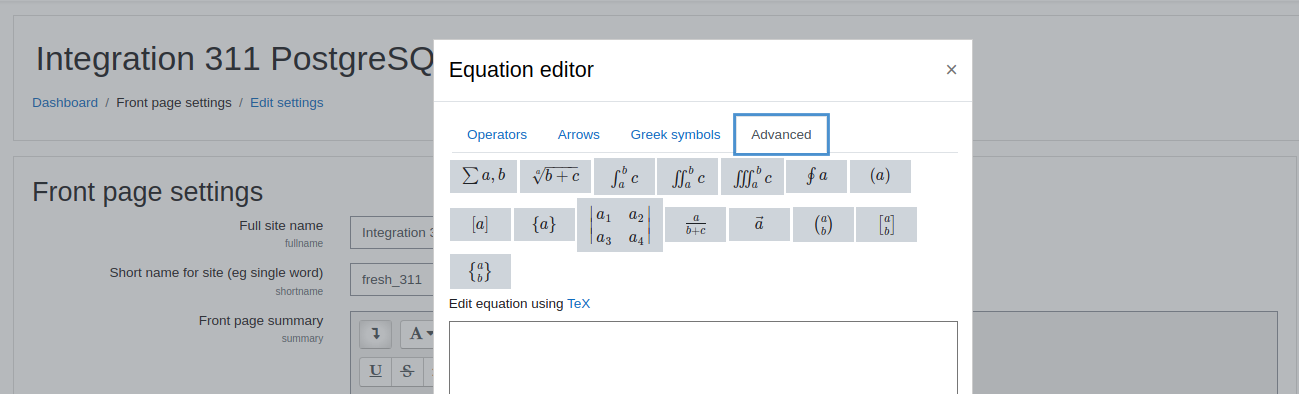Insert the contour integral symbol
The image size is (1299, 394).
(x=816, y=176)
